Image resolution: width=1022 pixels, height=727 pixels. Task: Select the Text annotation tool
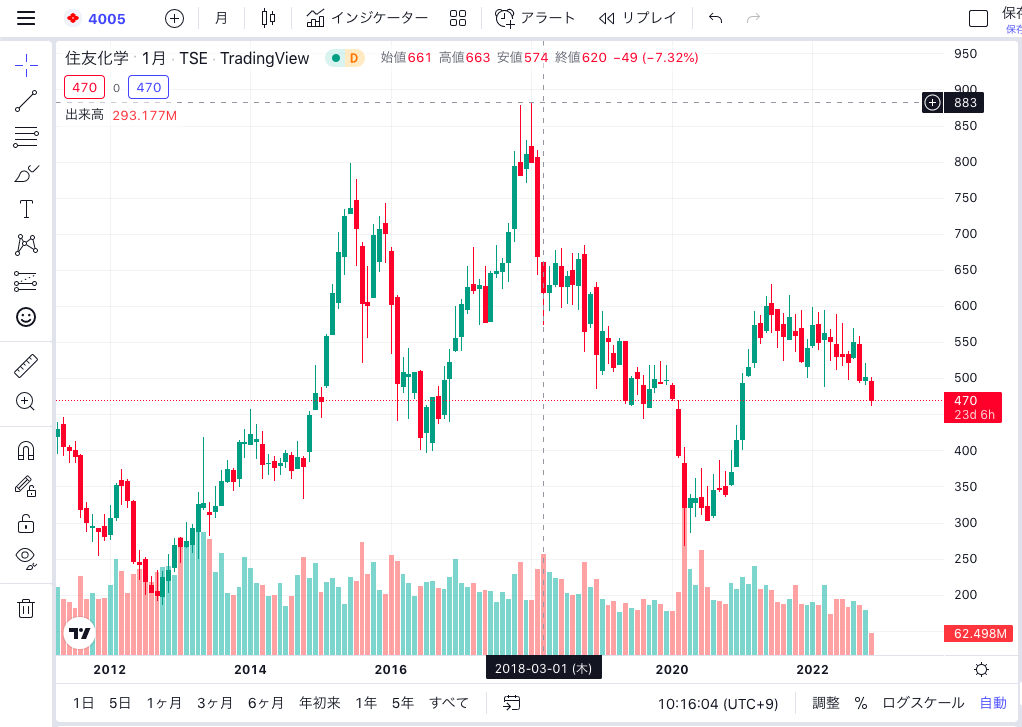pos(26,209)
